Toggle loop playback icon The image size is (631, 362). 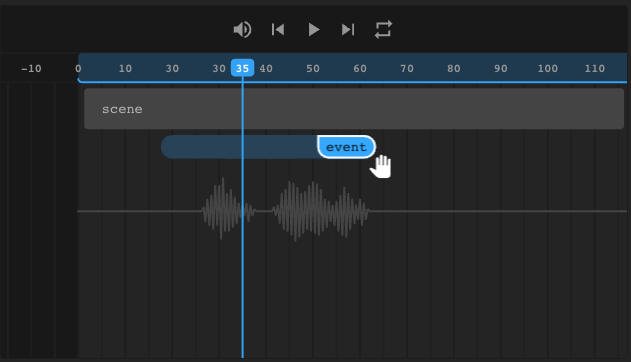tap(383, 29)
